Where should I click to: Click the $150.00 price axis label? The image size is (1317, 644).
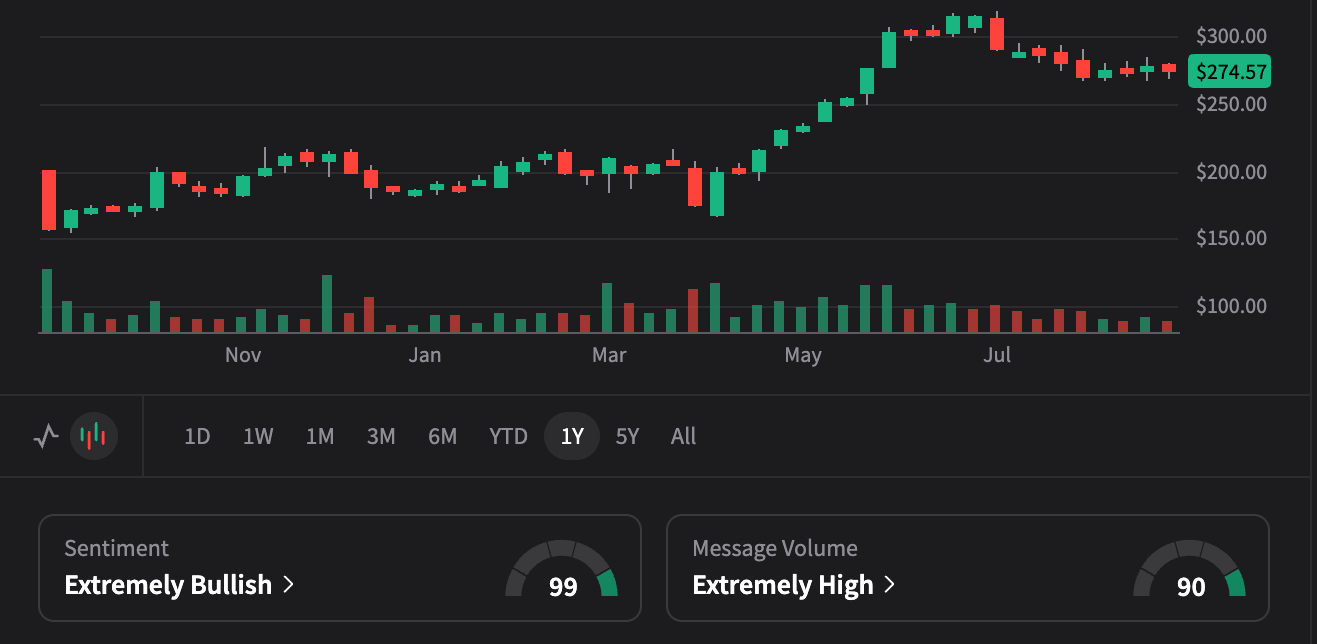tap(1231, 238)
